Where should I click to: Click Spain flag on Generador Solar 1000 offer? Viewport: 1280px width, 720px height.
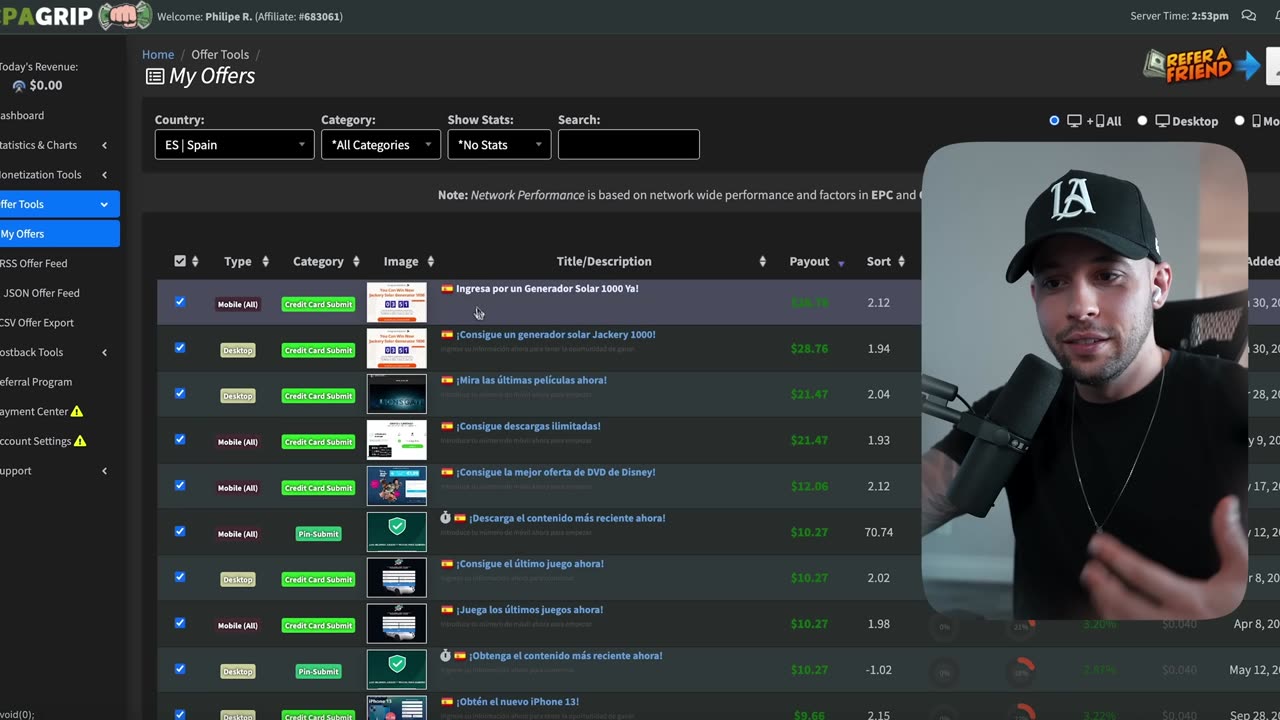(447, 288)
